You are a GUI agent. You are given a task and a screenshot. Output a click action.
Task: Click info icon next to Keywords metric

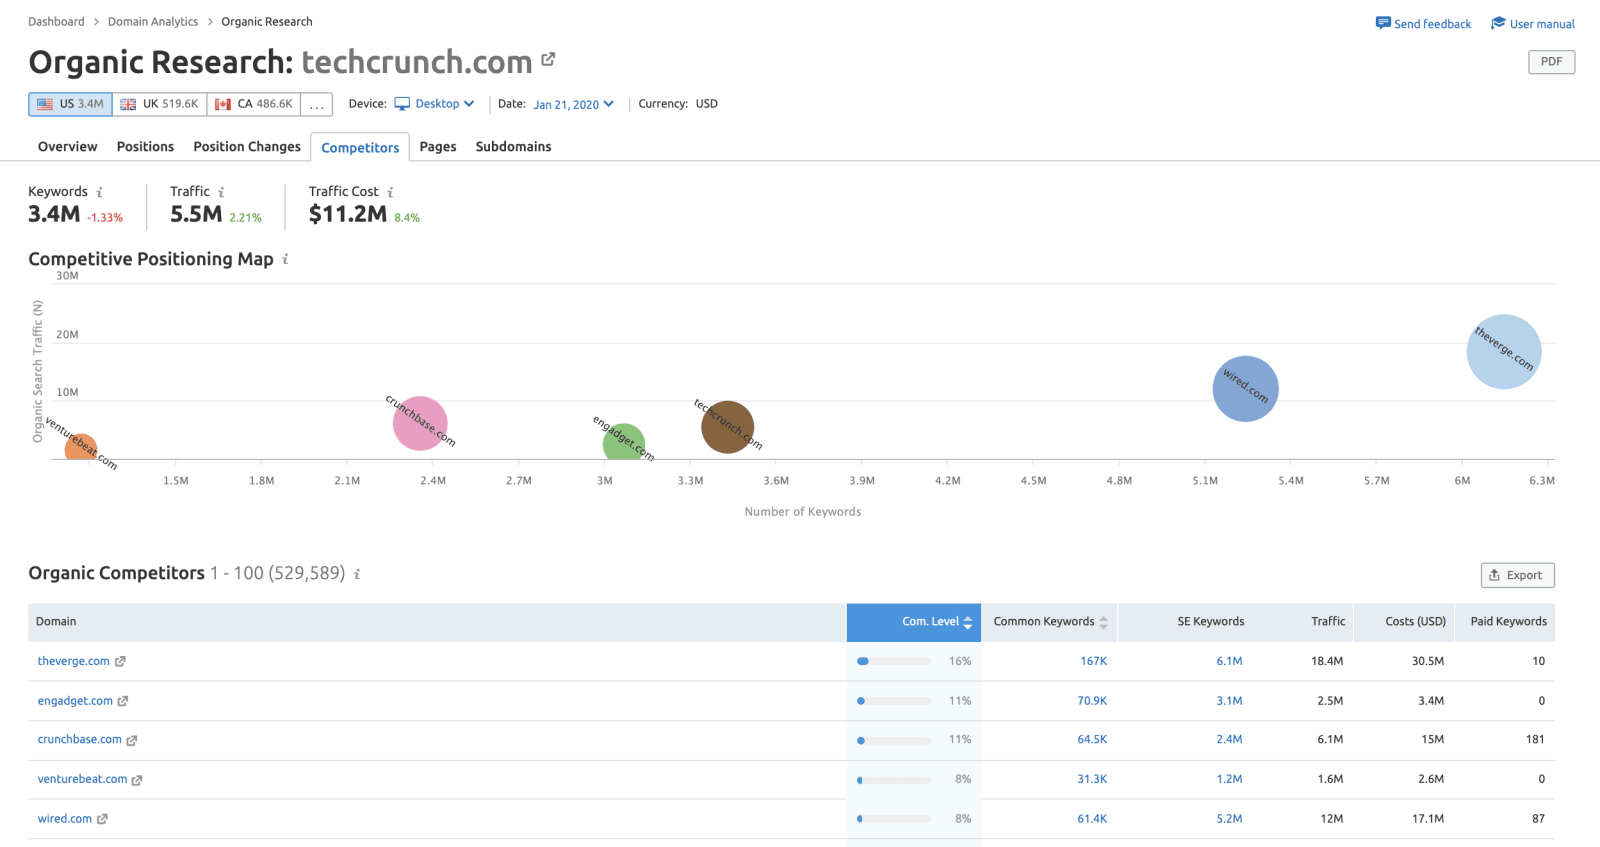point(99,192)
